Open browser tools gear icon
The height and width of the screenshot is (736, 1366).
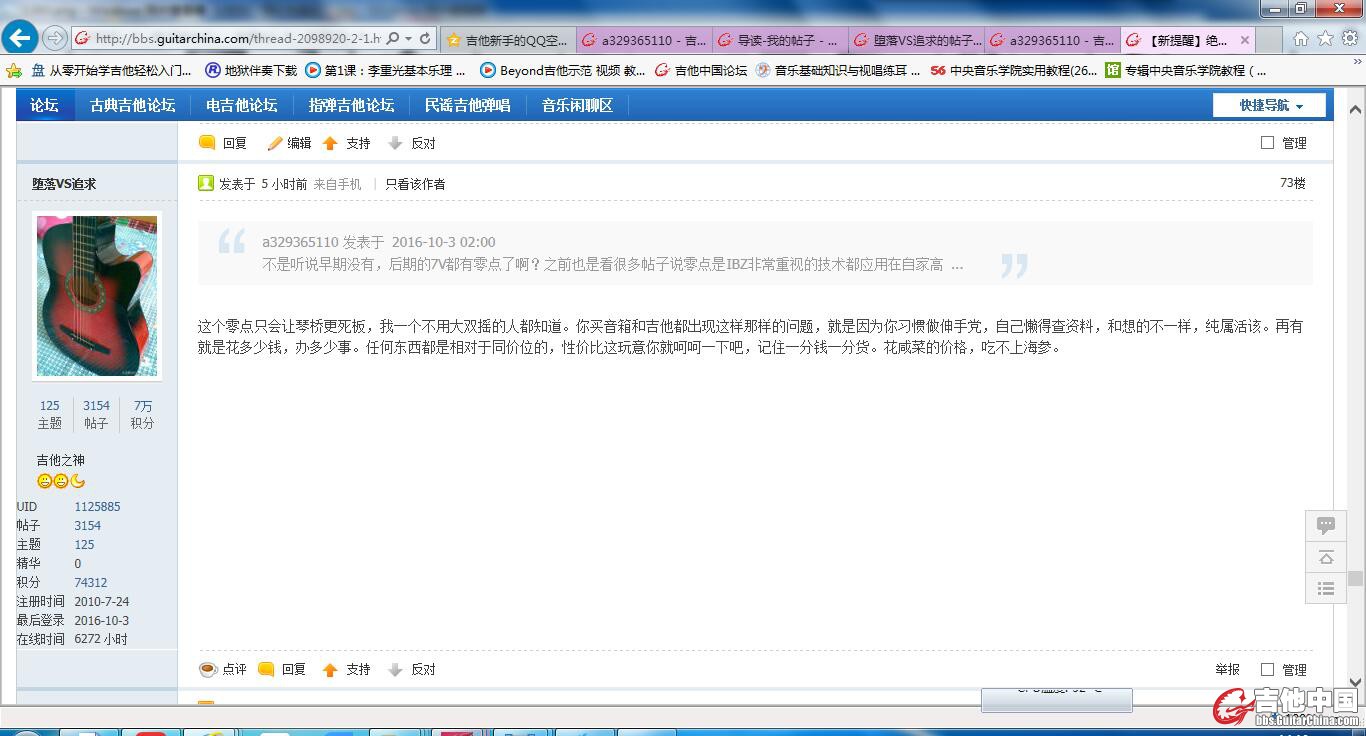(x=1349, y=38)
